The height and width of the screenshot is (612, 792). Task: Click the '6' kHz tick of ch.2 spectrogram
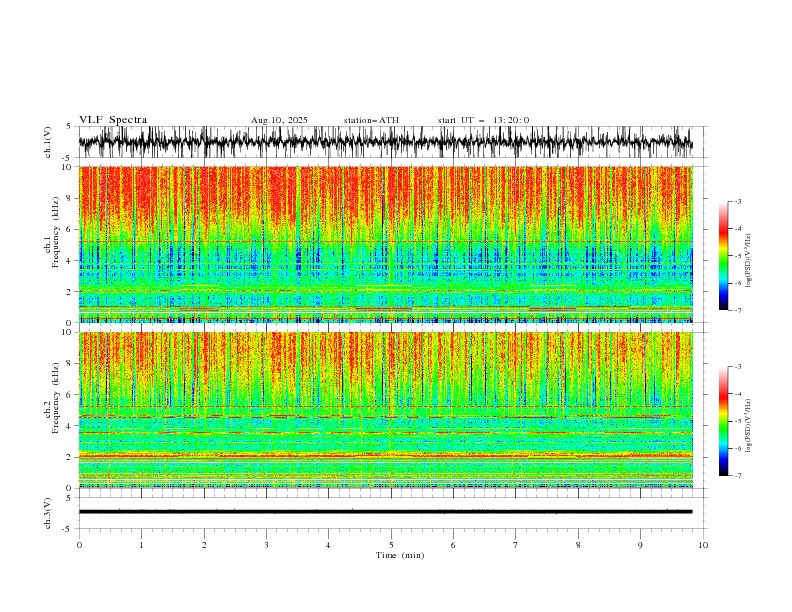(70, 394)
